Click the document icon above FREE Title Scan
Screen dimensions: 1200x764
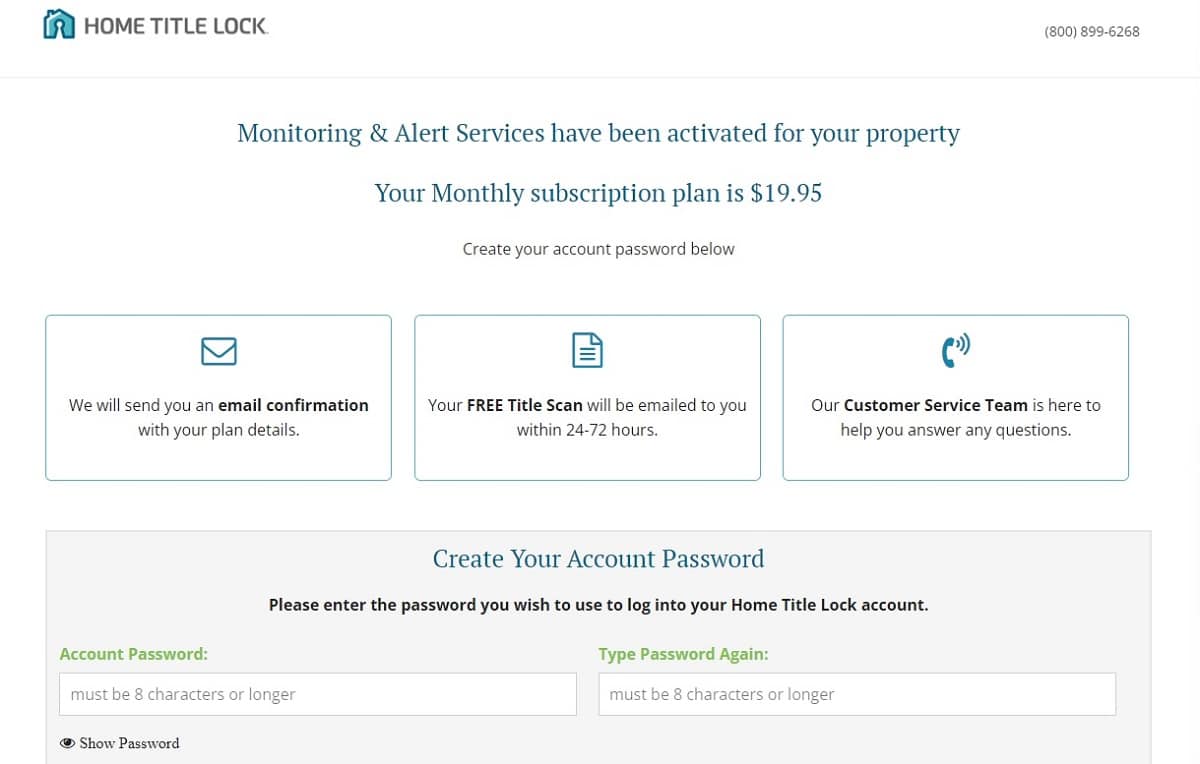click(587, 350)
